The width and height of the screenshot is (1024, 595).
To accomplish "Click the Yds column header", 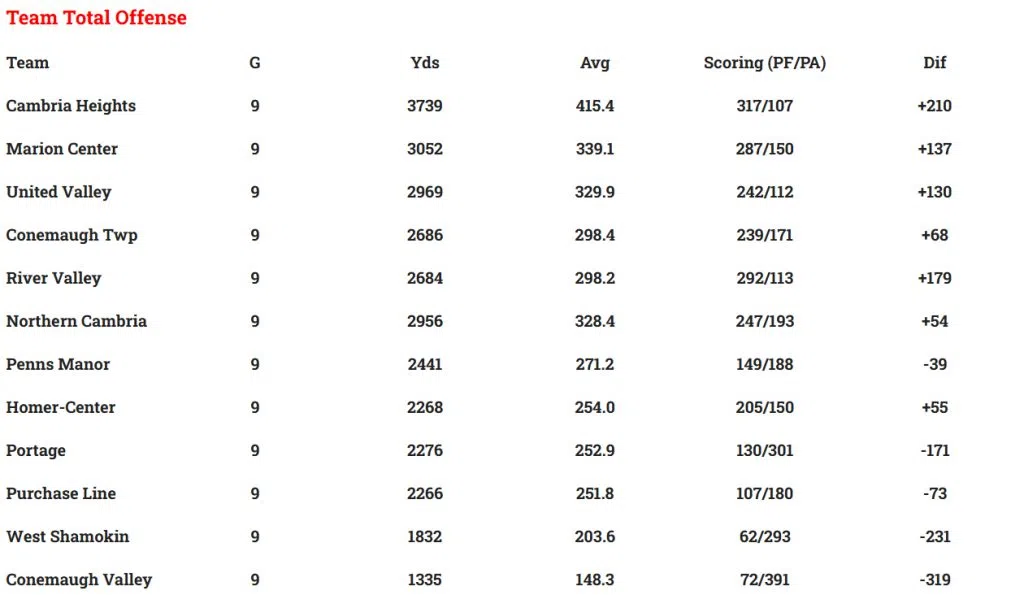I will tap(425, 63).
